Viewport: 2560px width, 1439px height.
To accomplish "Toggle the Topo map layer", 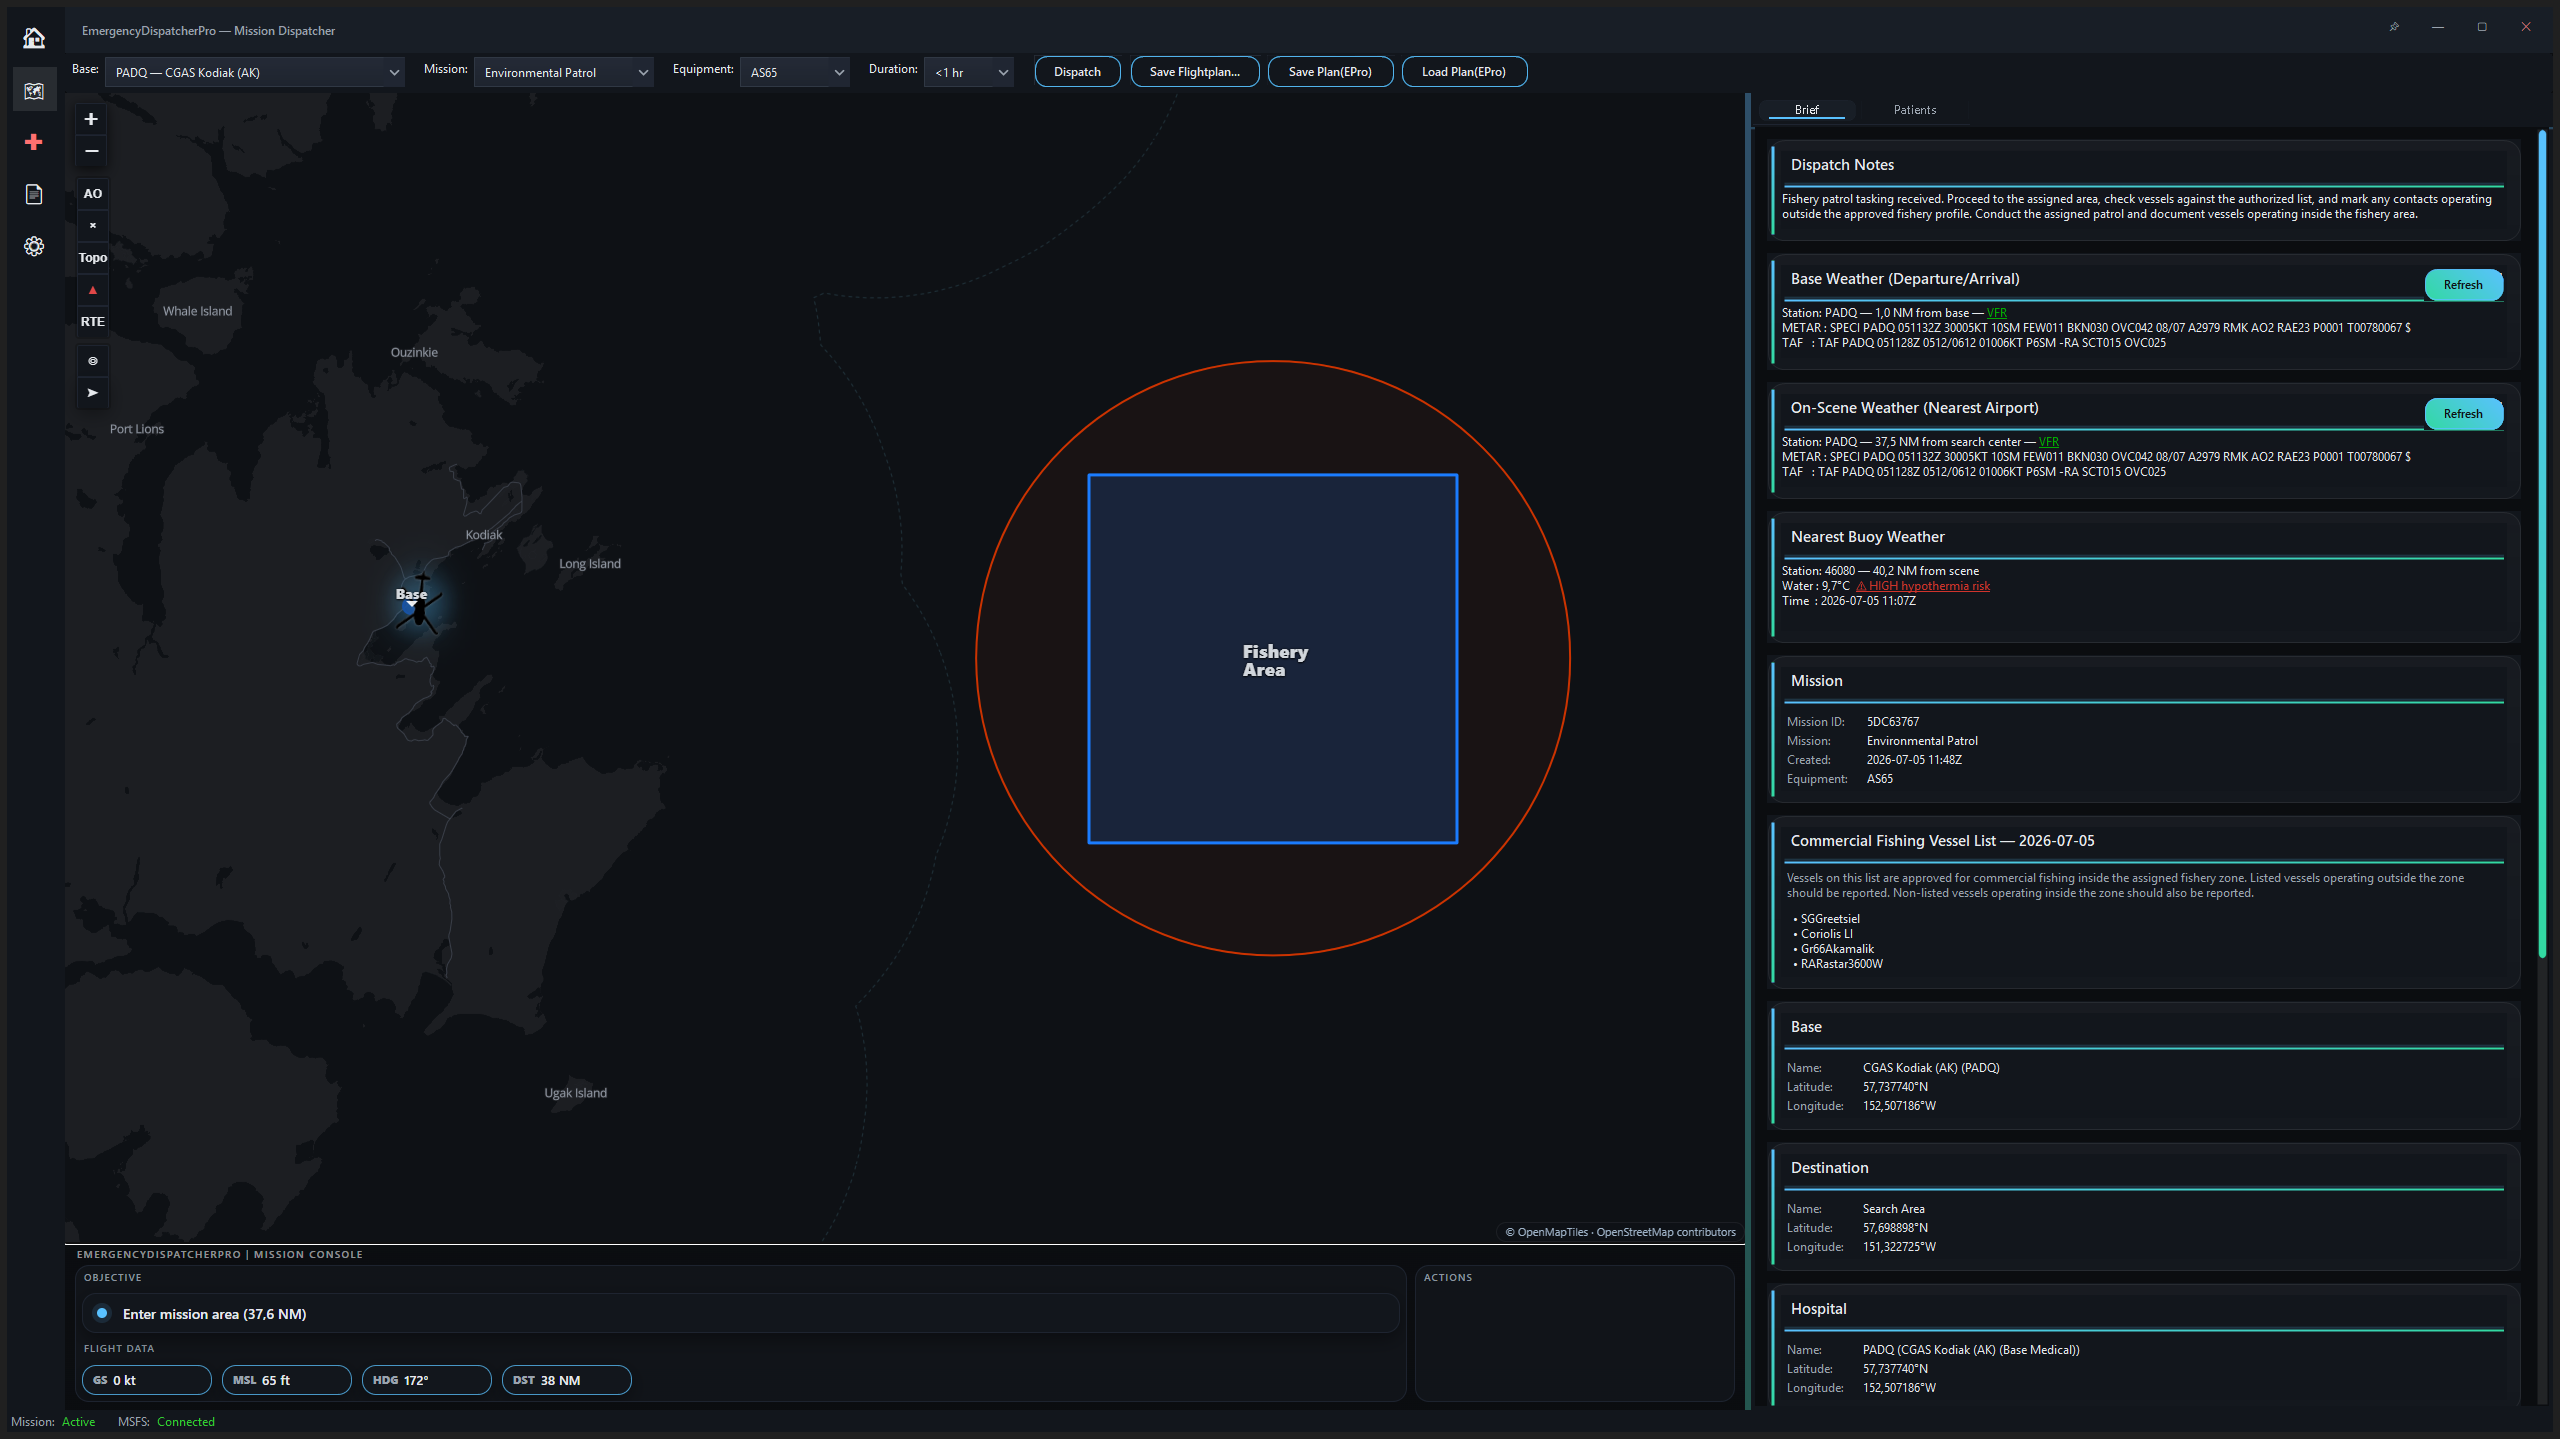I will pyautogui.click(x=93, y=258).
